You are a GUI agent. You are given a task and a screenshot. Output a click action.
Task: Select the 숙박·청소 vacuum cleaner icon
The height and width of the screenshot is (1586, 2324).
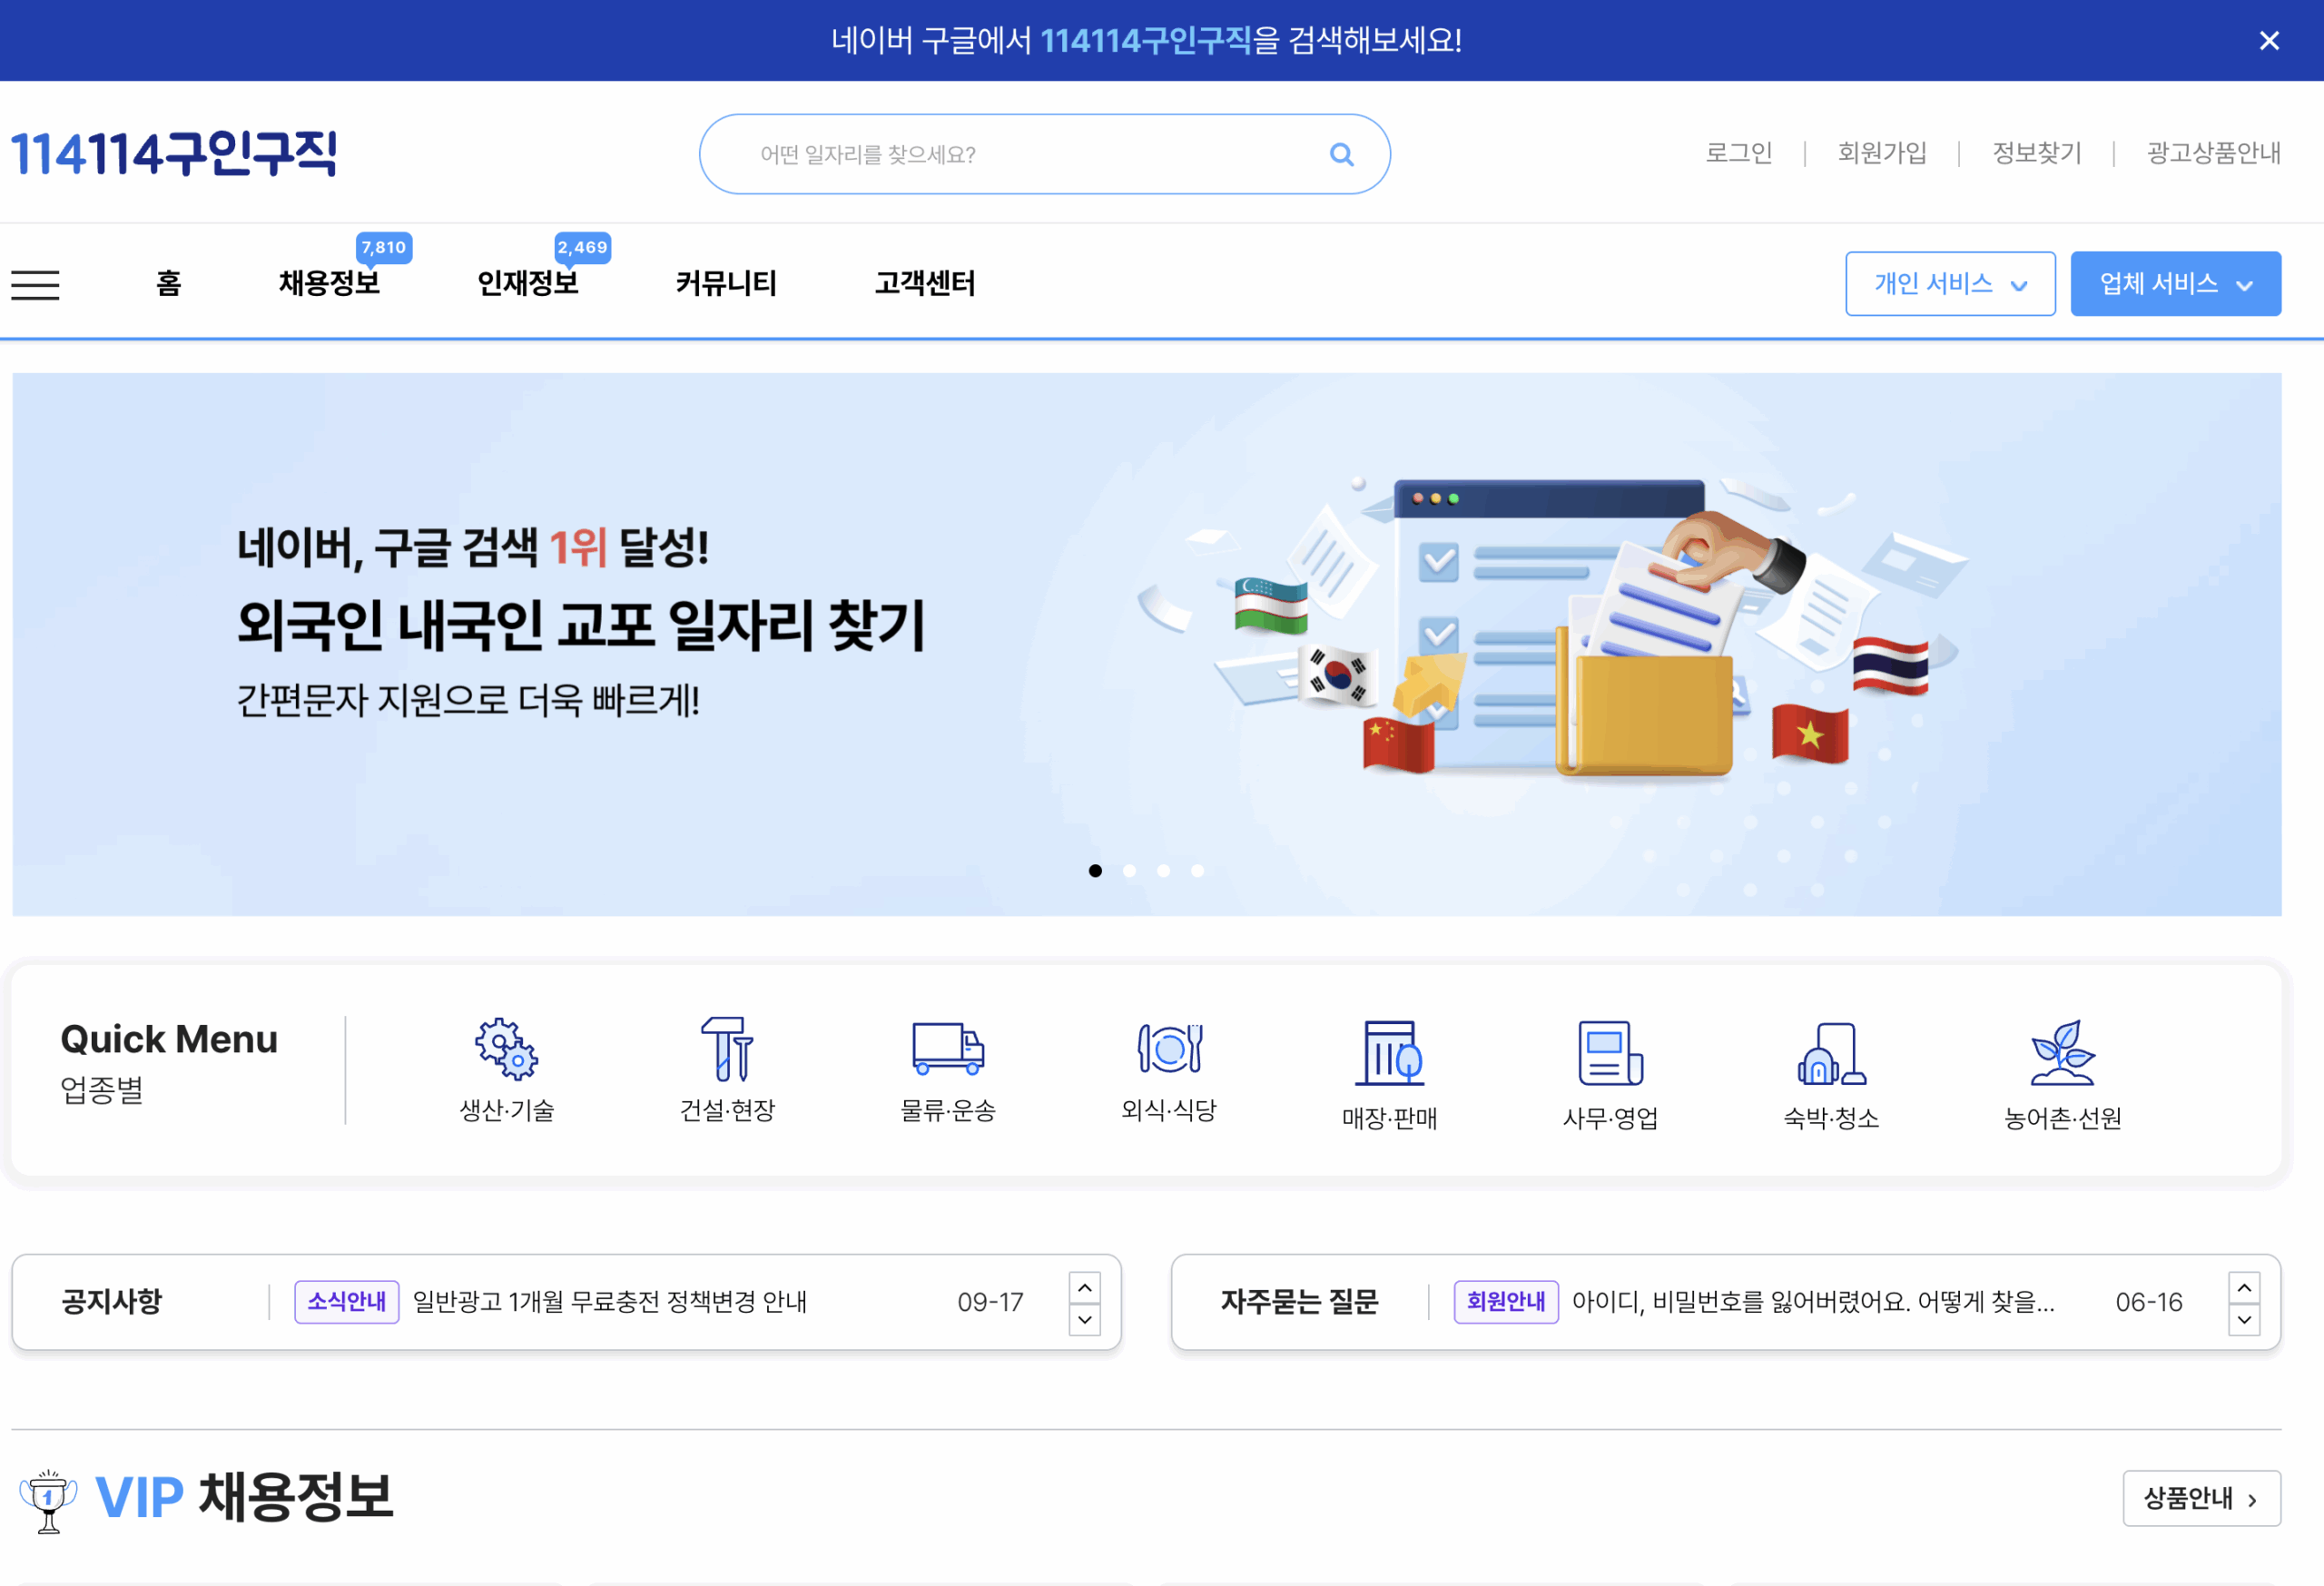pos(1831,1053)
